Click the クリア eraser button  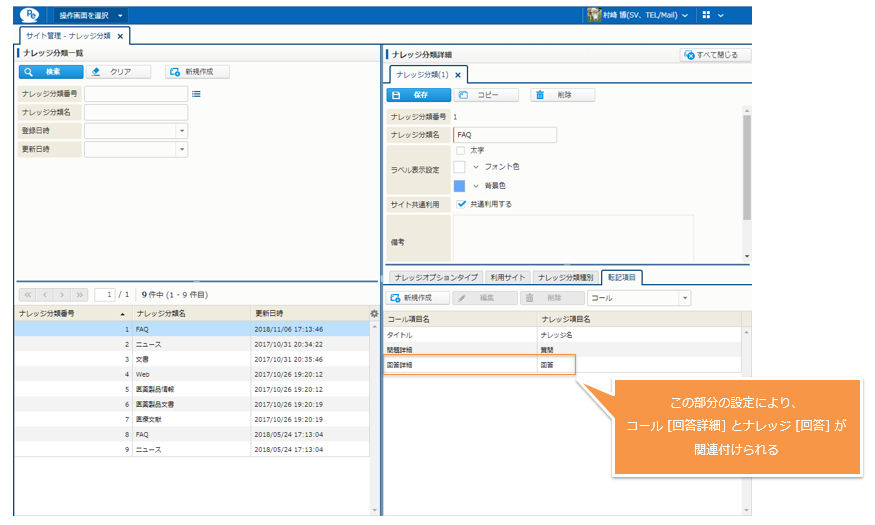[x=118, y=72]
